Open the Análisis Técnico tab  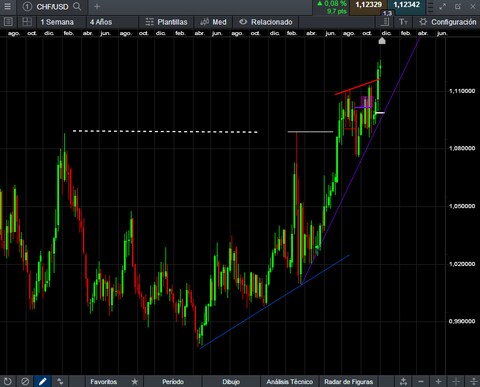(290, 381)
